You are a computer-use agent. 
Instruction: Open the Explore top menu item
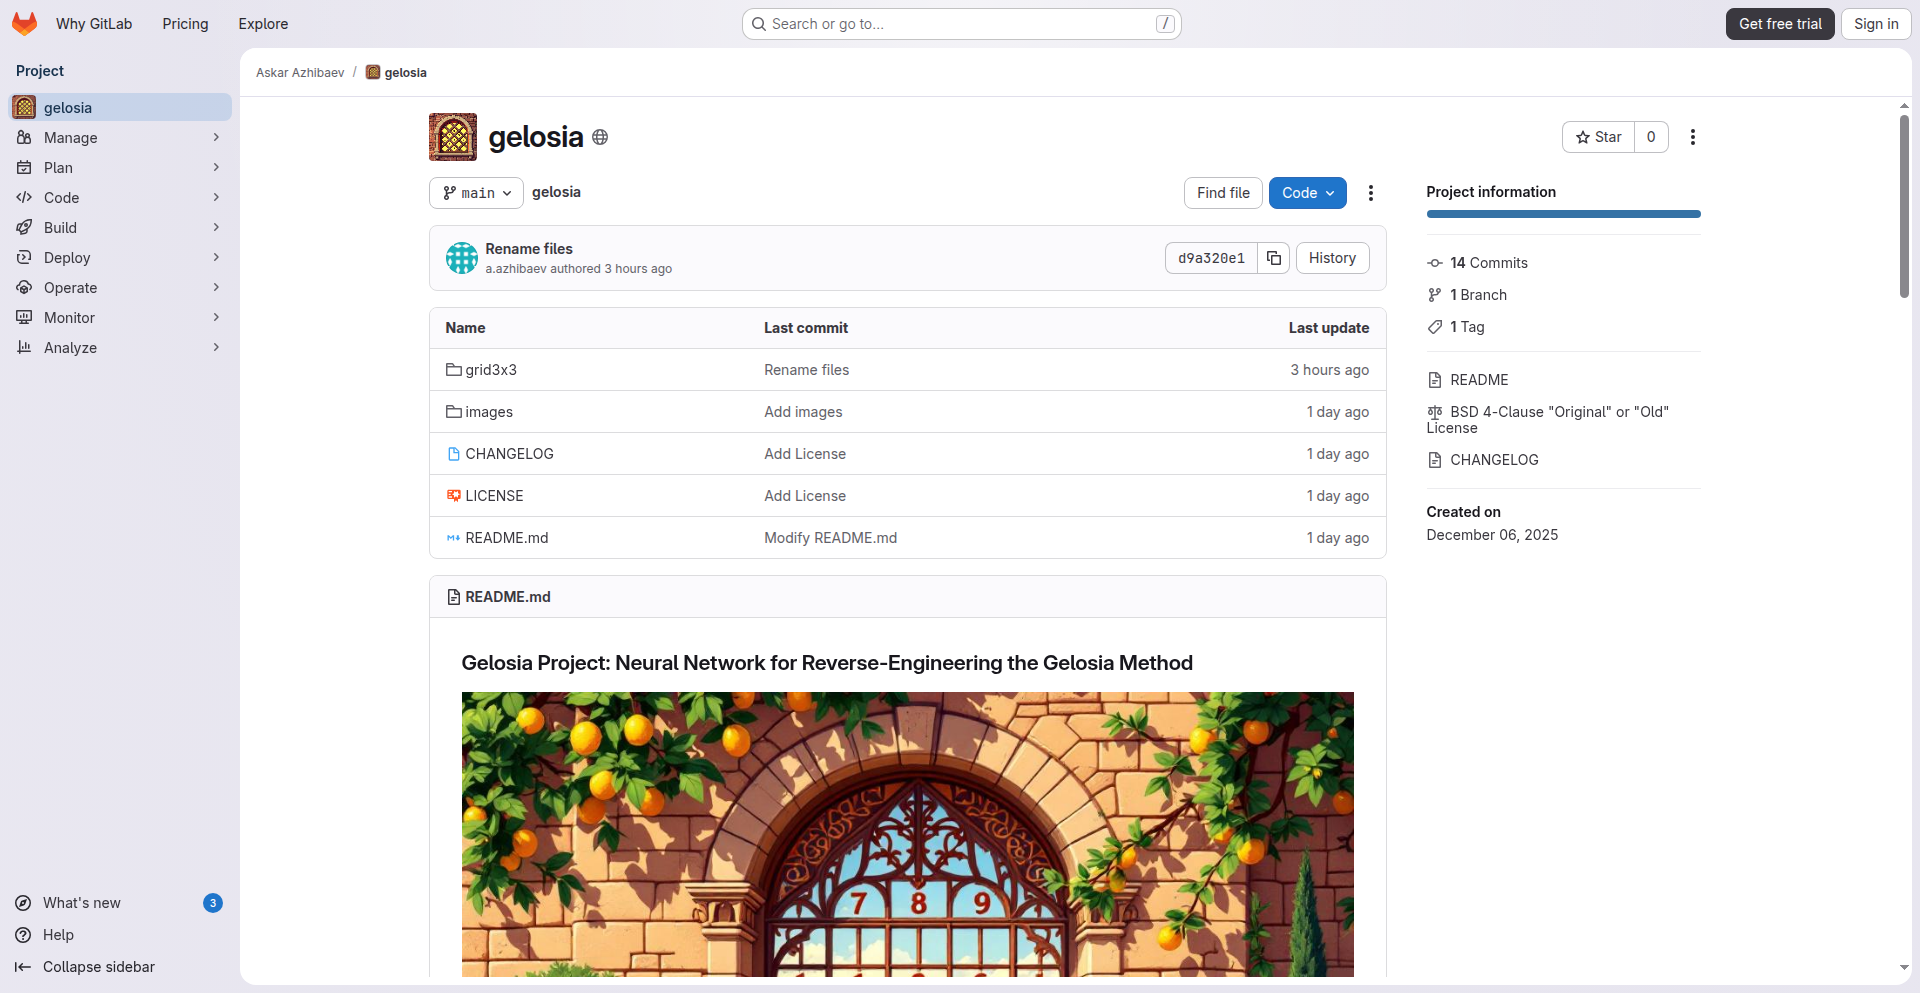[263, 24]
